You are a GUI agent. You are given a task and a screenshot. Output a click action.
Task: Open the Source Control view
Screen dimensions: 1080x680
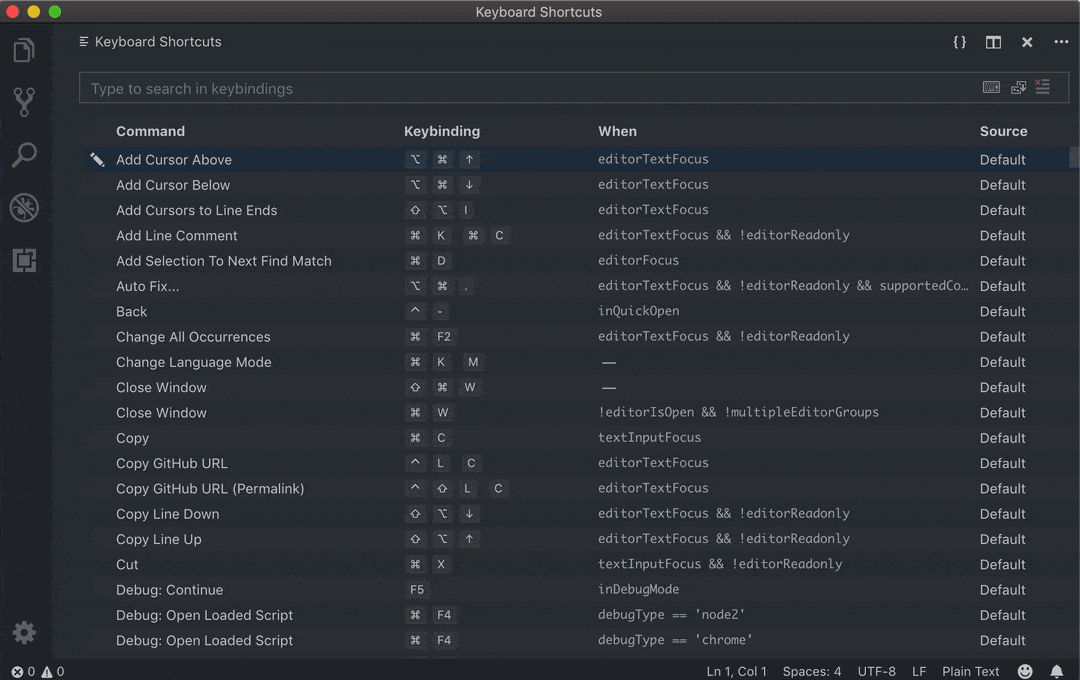[x=24, y=101]
